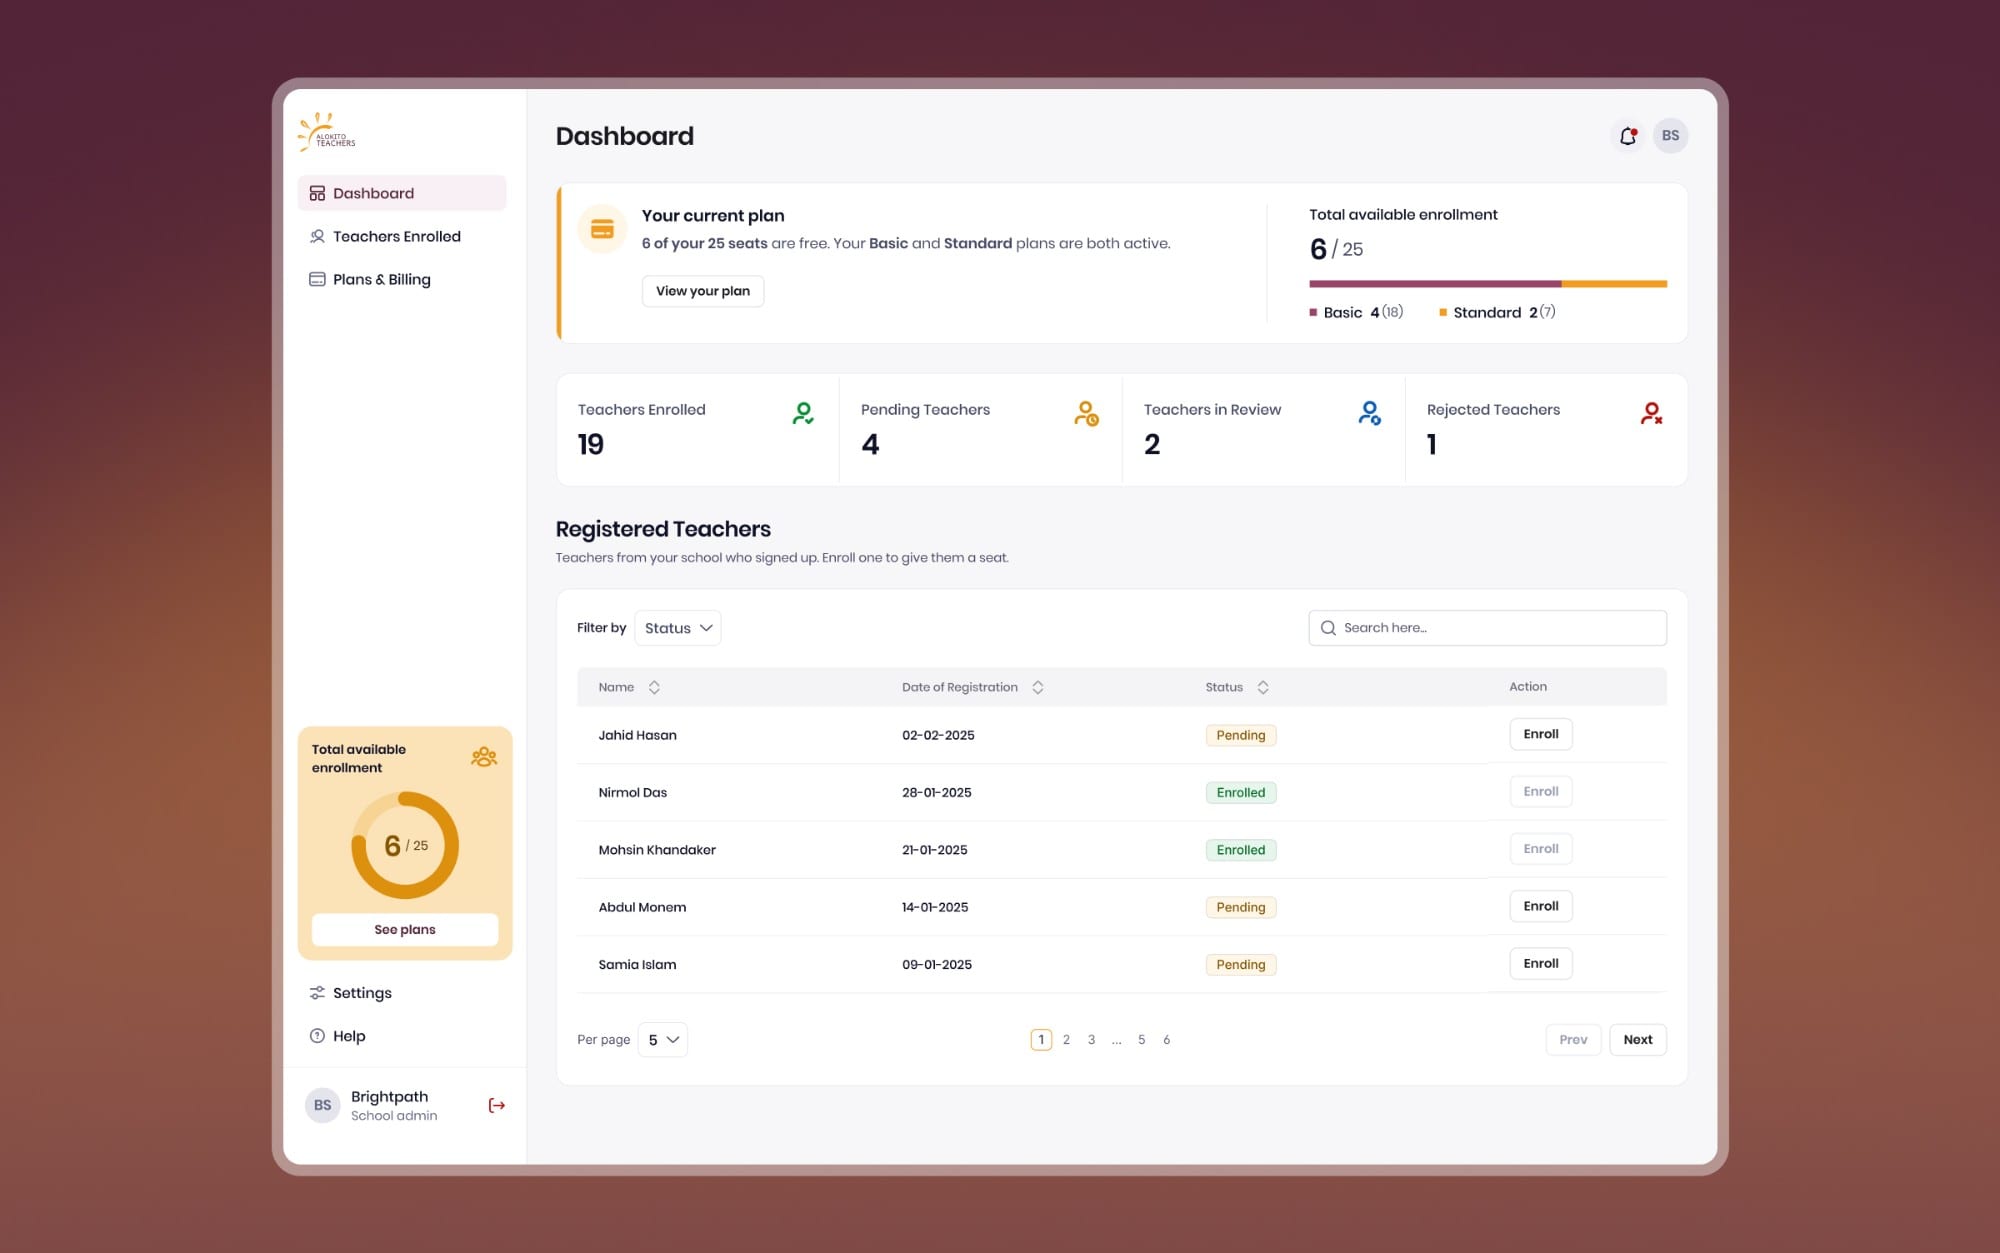
Task: Click the Brightpath School admin label
Action: coord(394,1105)
